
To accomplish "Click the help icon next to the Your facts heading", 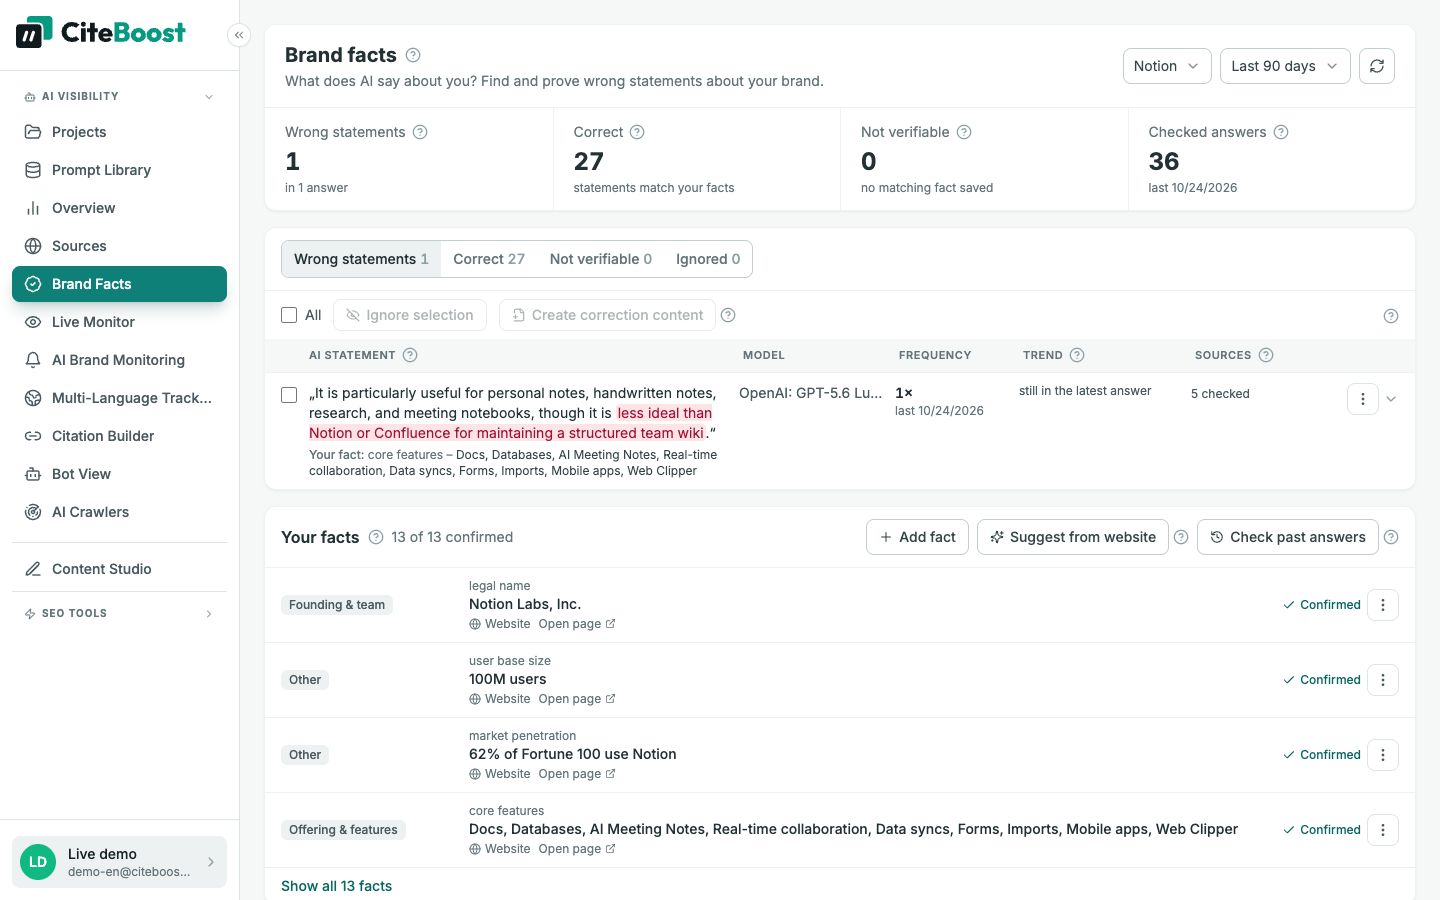I will [x=376, y=537].
